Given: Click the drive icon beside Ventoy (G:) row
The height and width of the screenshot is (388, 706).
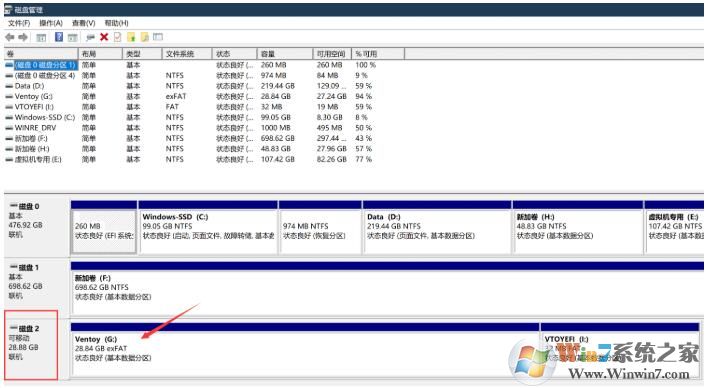Looking at the screenshot, I should point(9,96).
